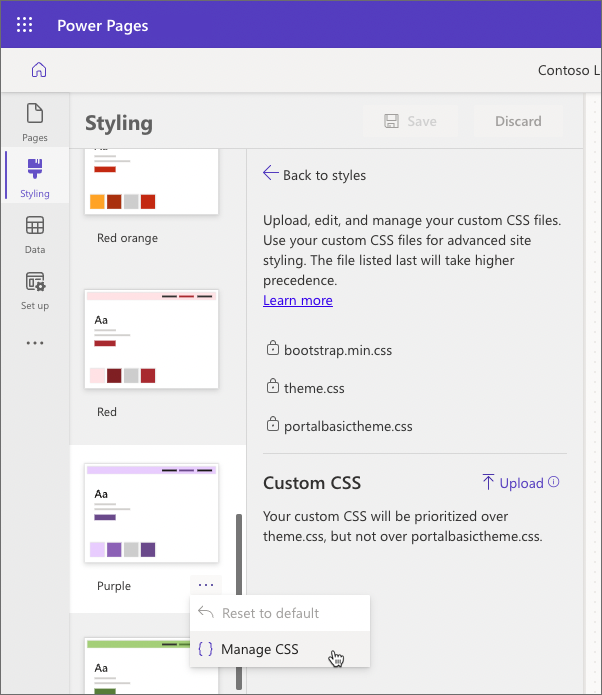Click the Purple theme label
602x695 pixels.
coord(114,586)
